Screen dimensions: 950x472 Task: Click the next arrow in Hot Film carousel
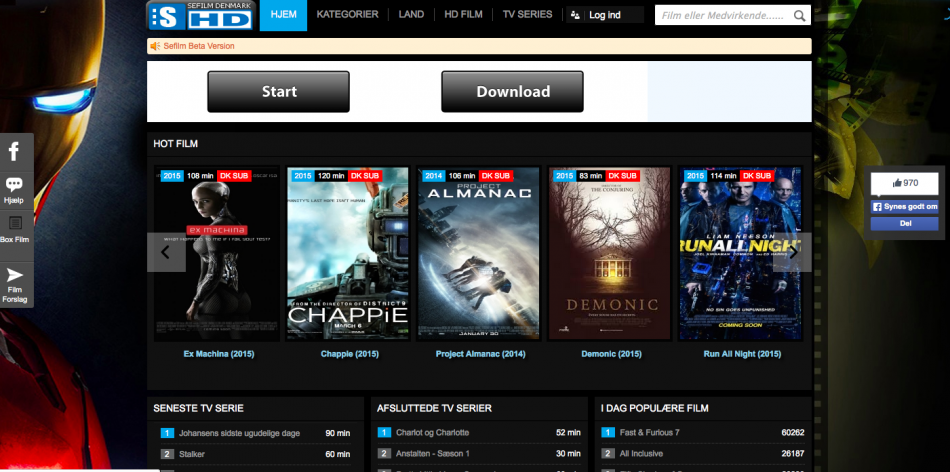click(x=792, y=252)
